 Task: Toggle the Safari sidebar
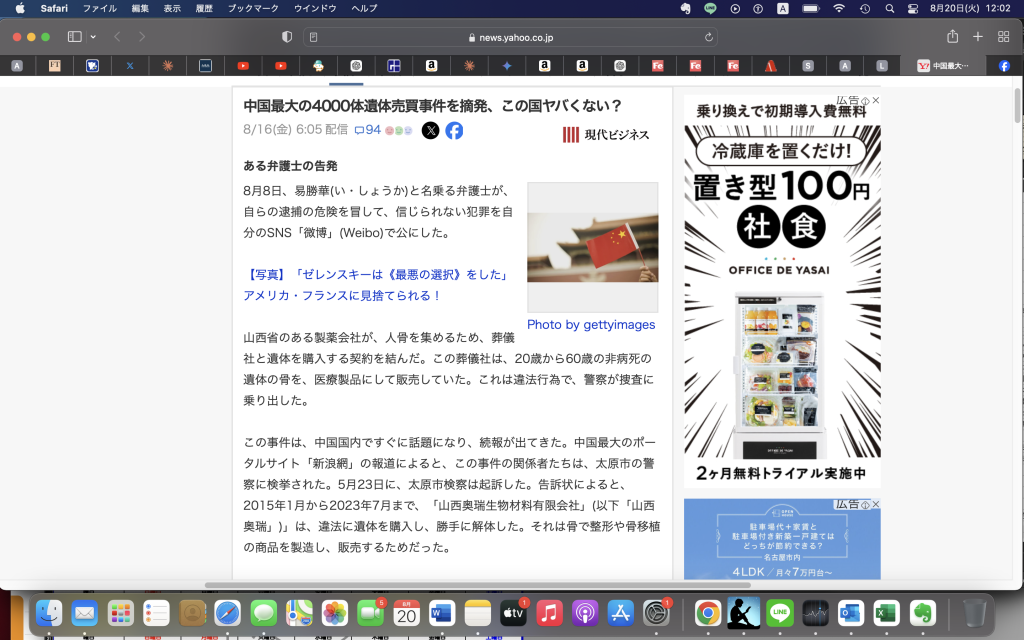(74, 37)
